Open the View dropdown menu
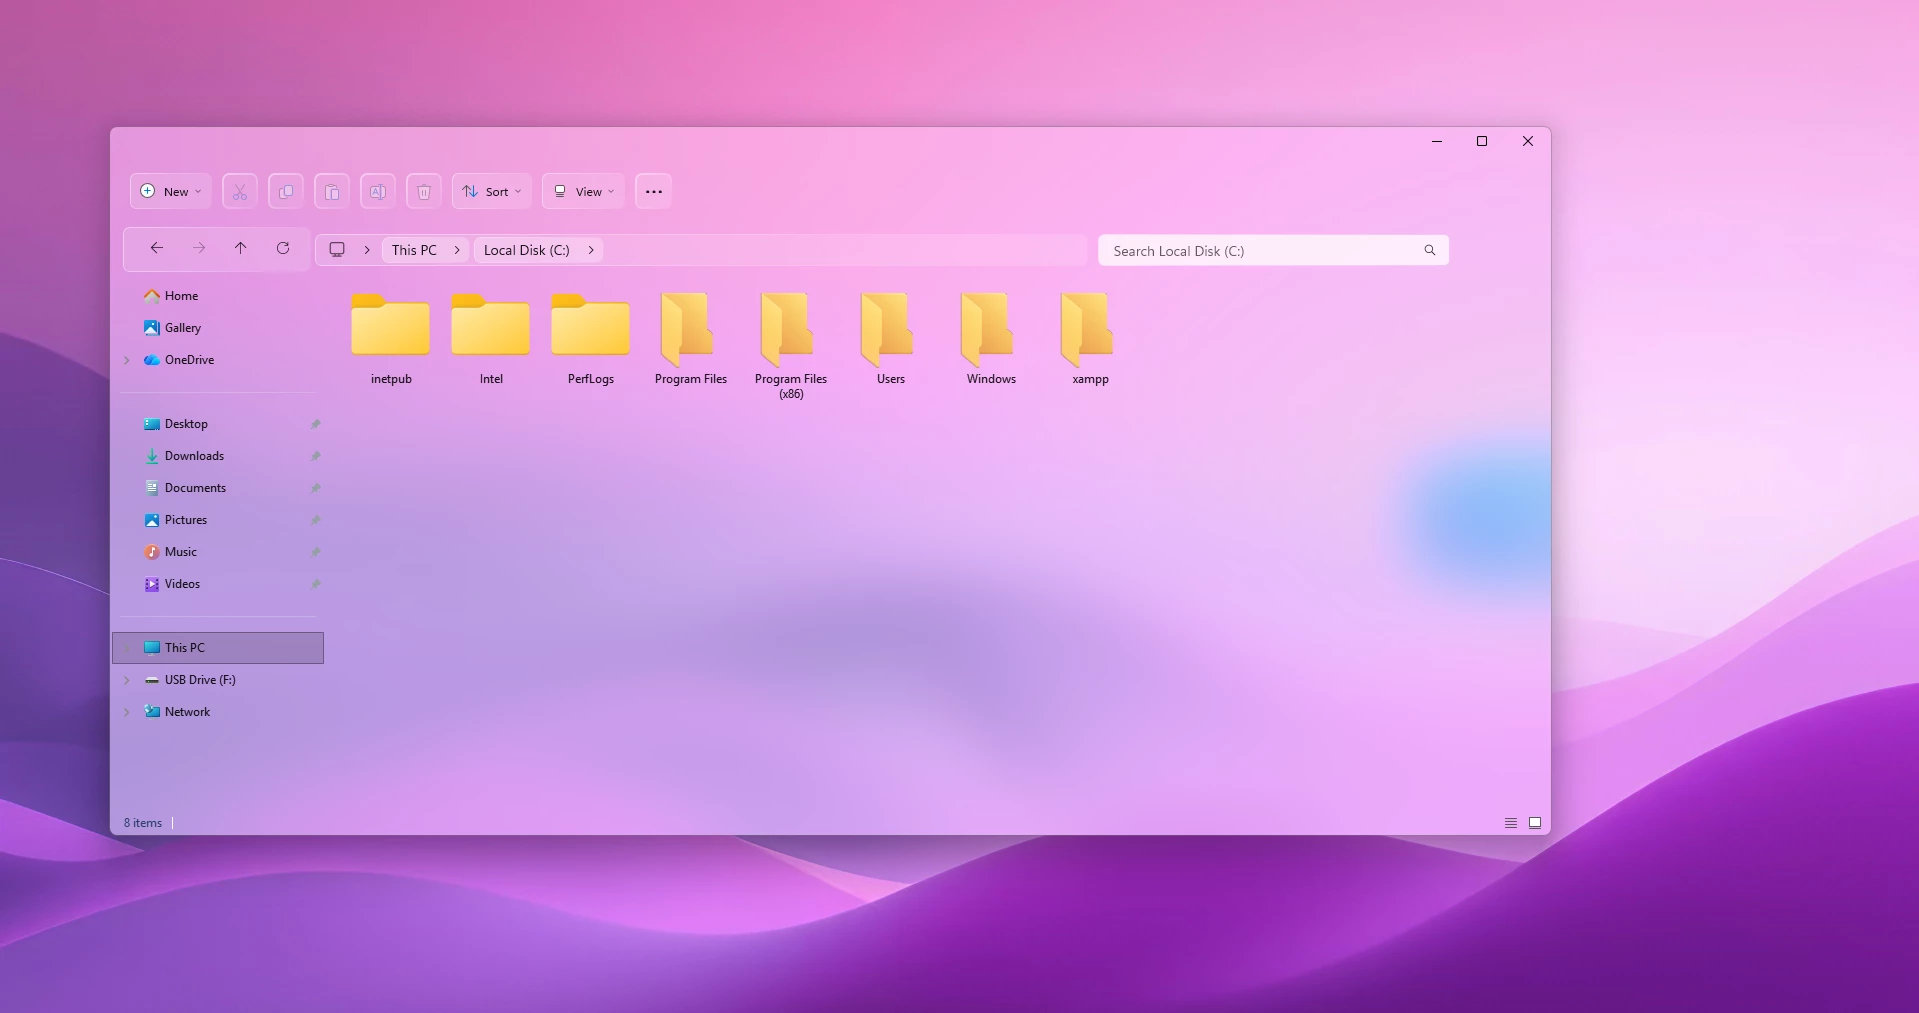This screenshot has height=1013, width=1919. [x=584, y=192]
